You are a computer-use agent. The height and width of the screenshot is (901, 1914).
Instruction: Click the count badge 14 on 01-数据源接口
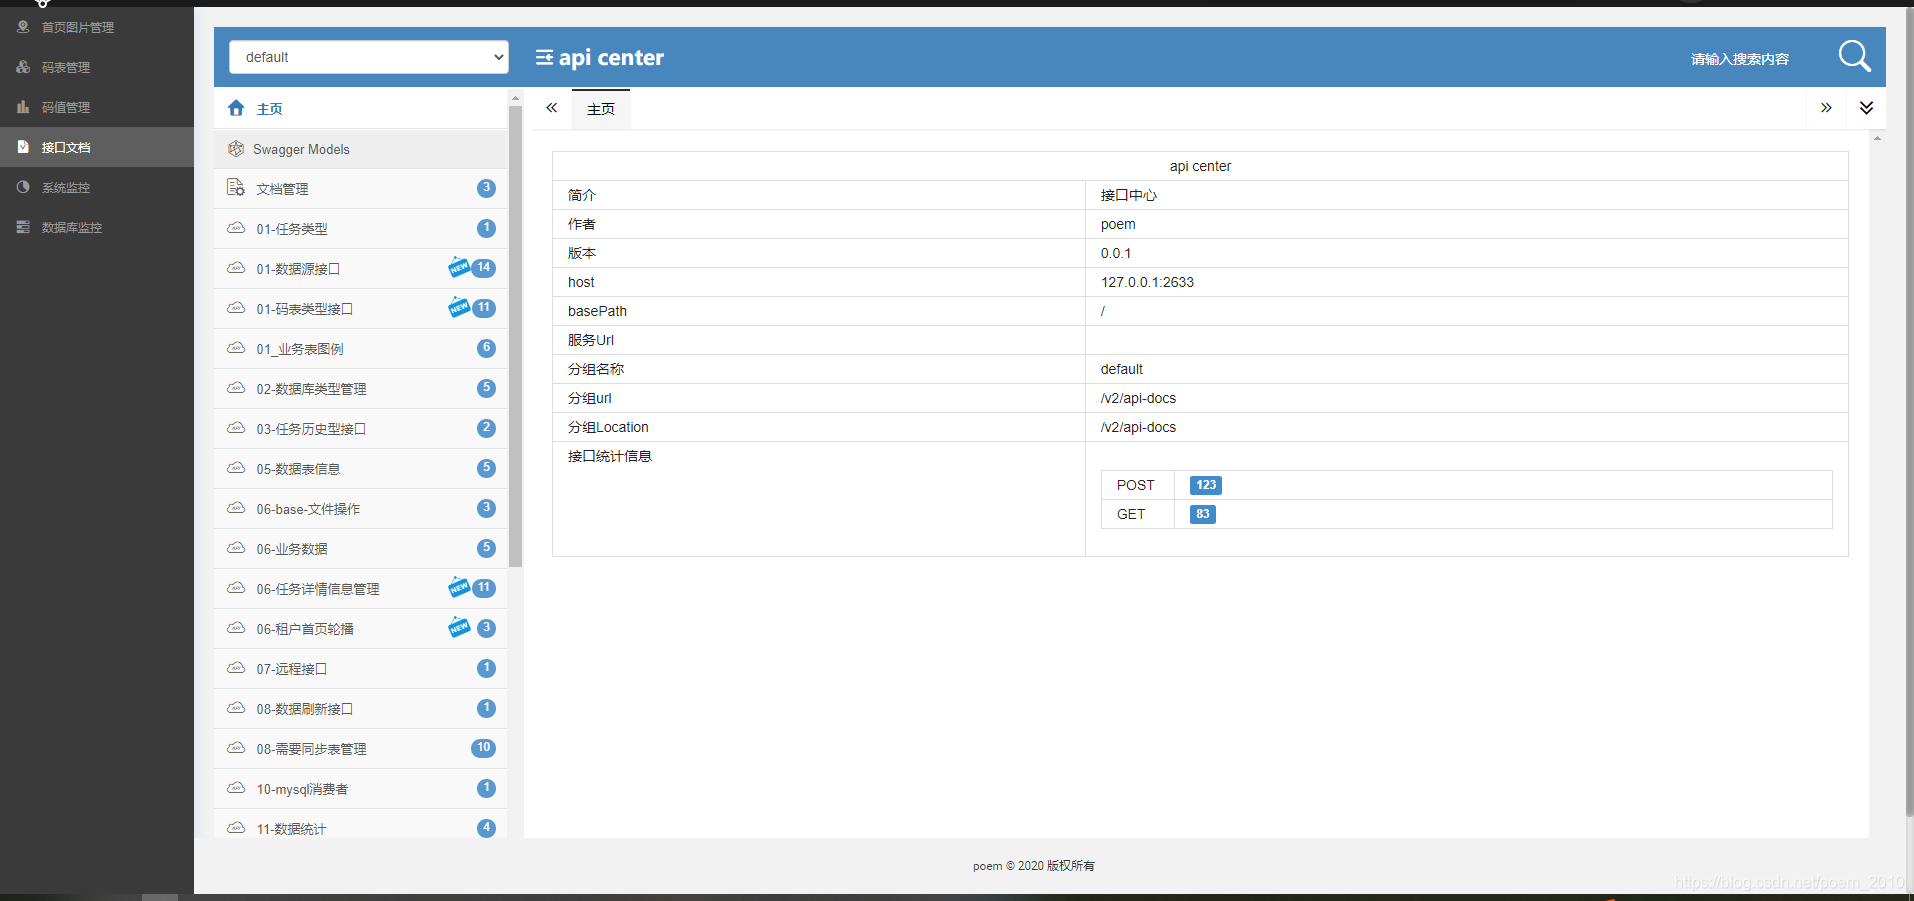pyautogui.click(x=484, y=268)
